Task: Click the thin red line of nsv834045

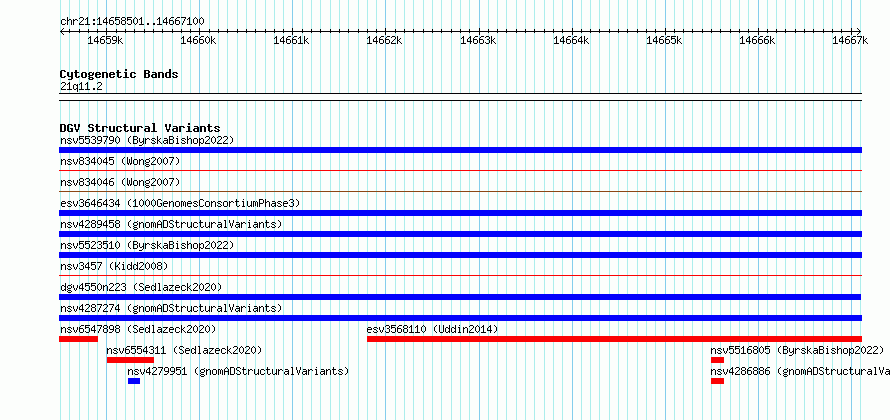Action: point(460,170)
